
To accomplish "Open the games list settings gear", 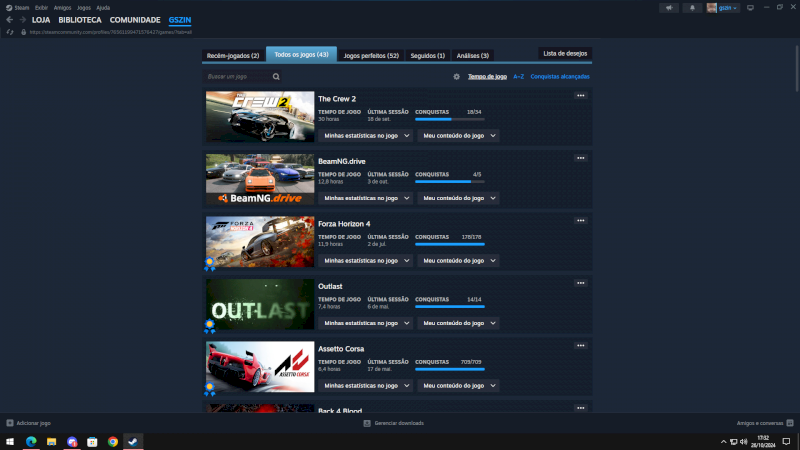I will (x=456, y=76).
